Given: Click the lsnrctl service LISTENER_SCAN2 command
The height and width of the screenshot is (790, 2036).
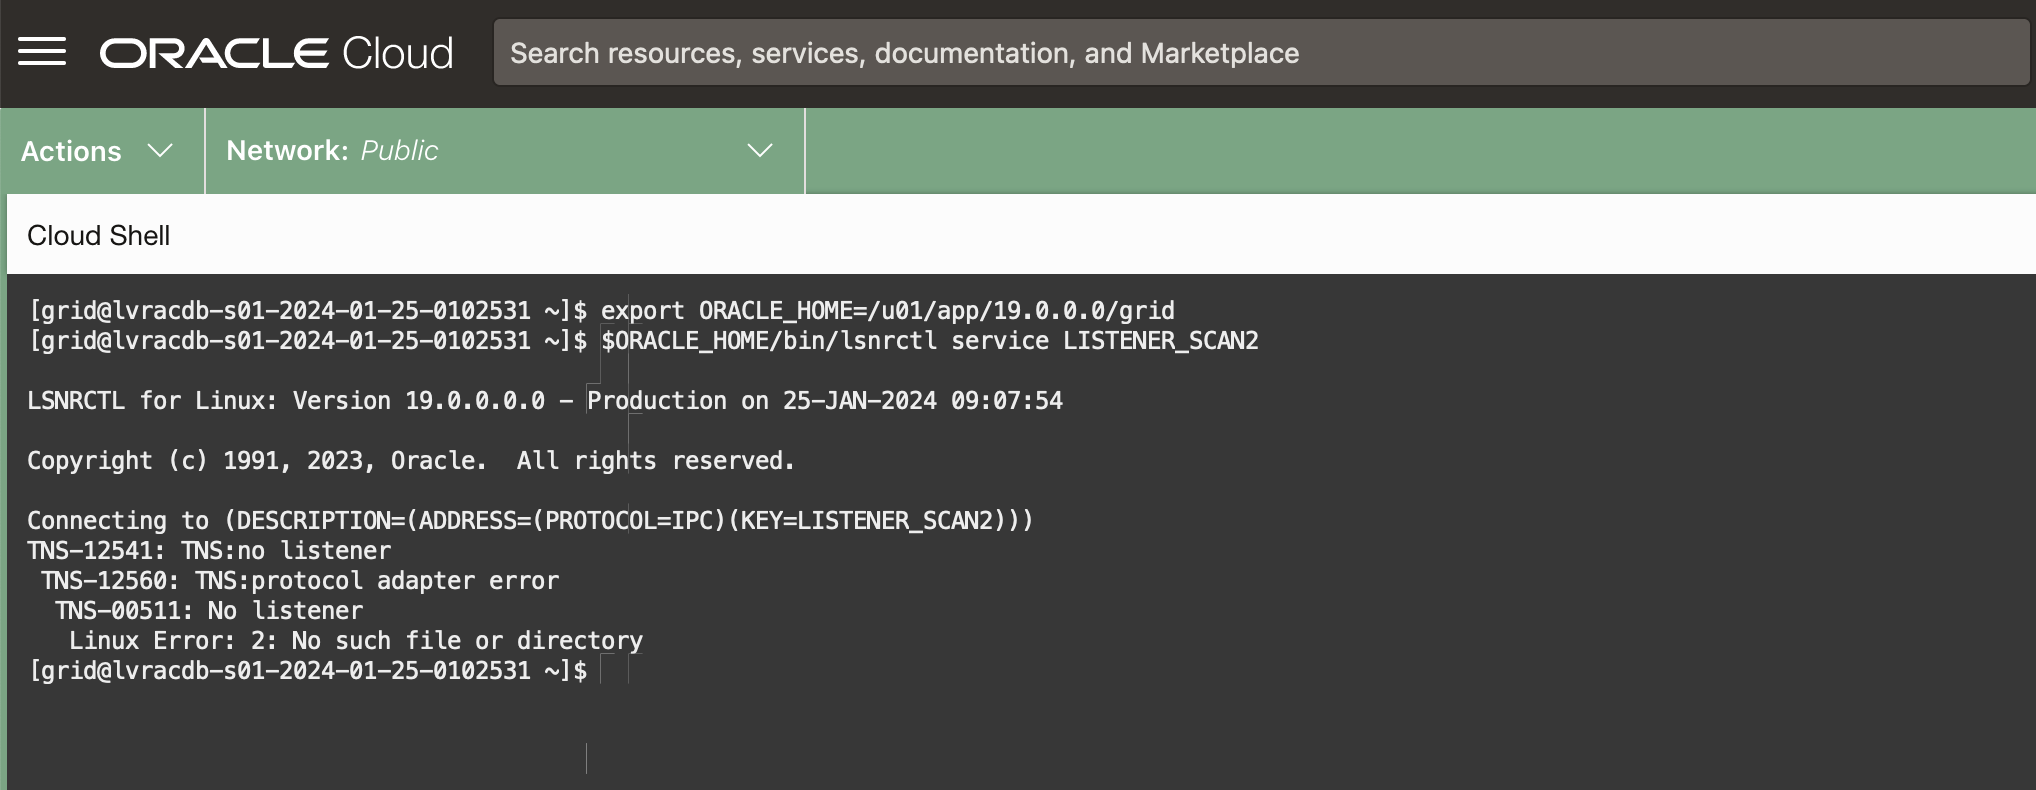Looking at the screenshot, I should click(x=929, y=341).
